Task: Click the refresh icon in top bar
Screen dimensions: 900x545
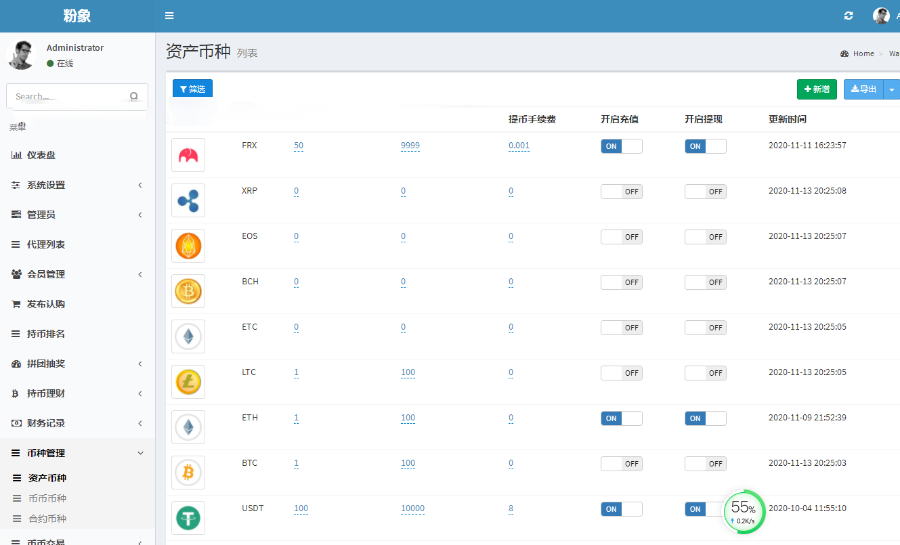Action: click(x=848, y=15)
